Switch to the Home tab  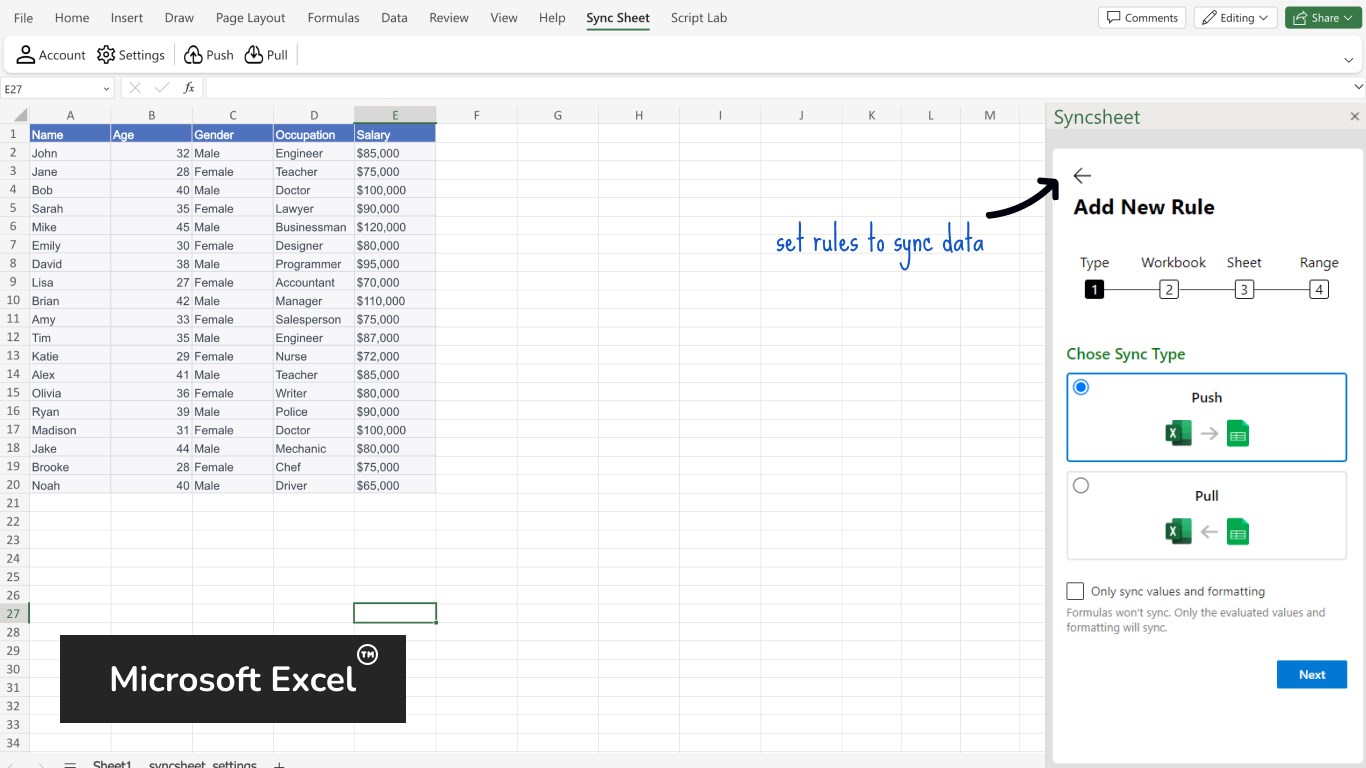[72, 18]
